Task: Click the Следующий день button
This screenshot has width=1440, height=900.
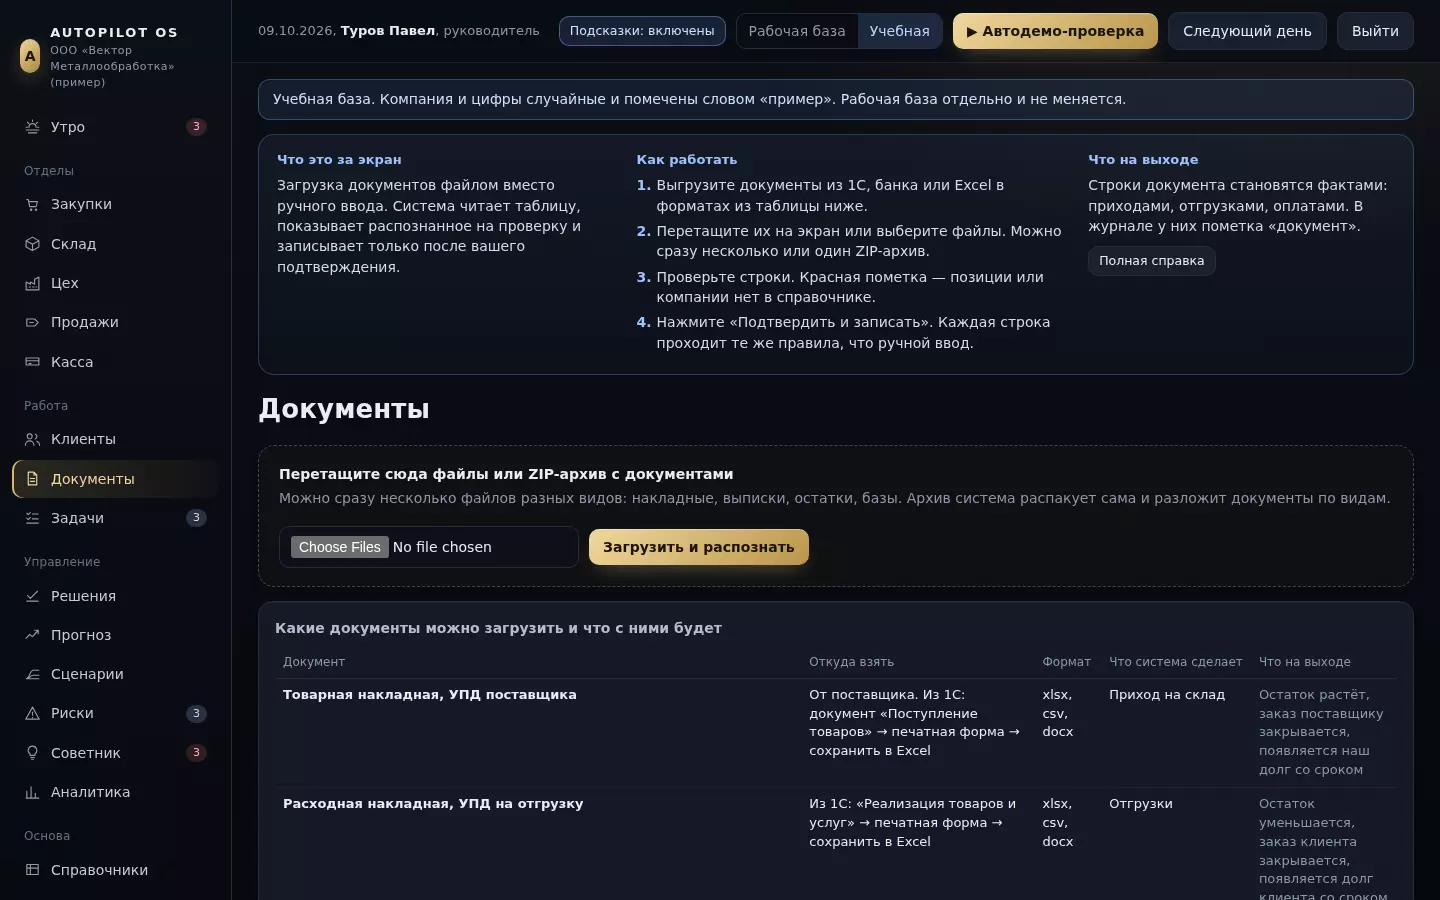Action: (x=1247, y=31)
